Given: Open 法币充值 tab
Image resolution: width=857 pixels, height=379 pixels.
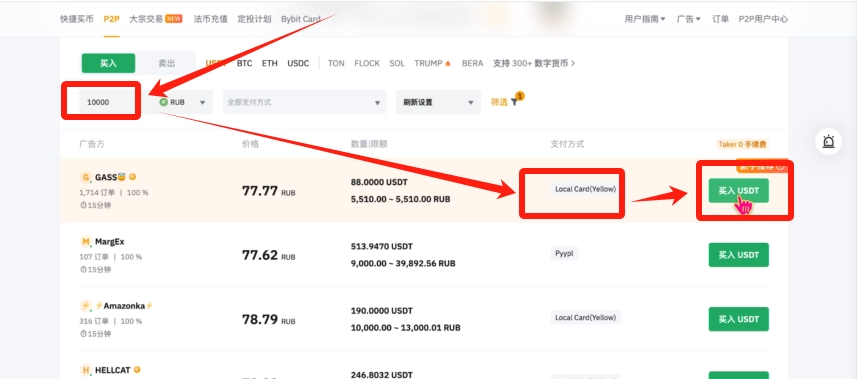Looking at the screenshot, I should pos(210,19).
